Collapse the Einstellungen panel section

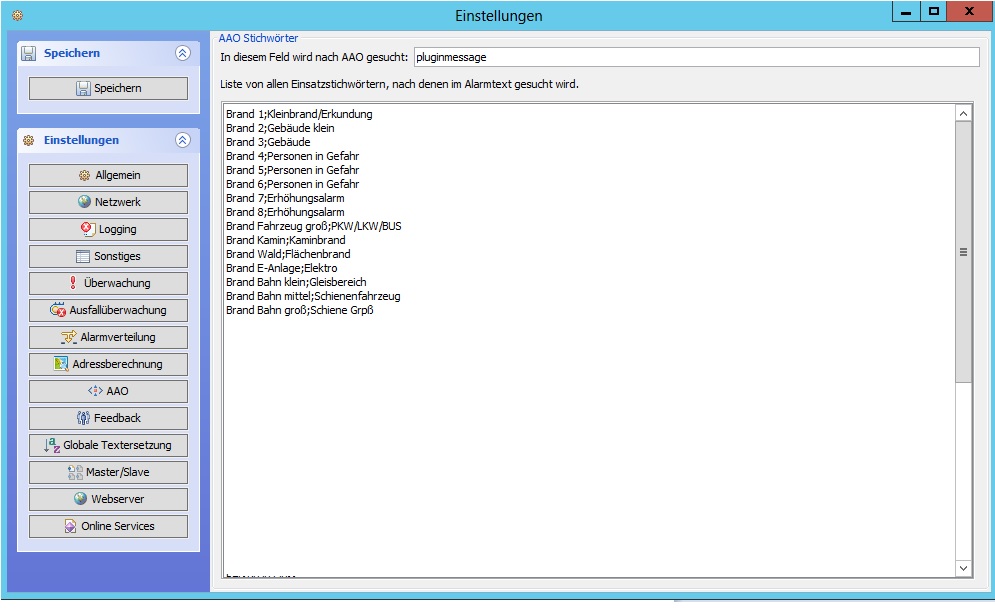click(x=182, y=141)
